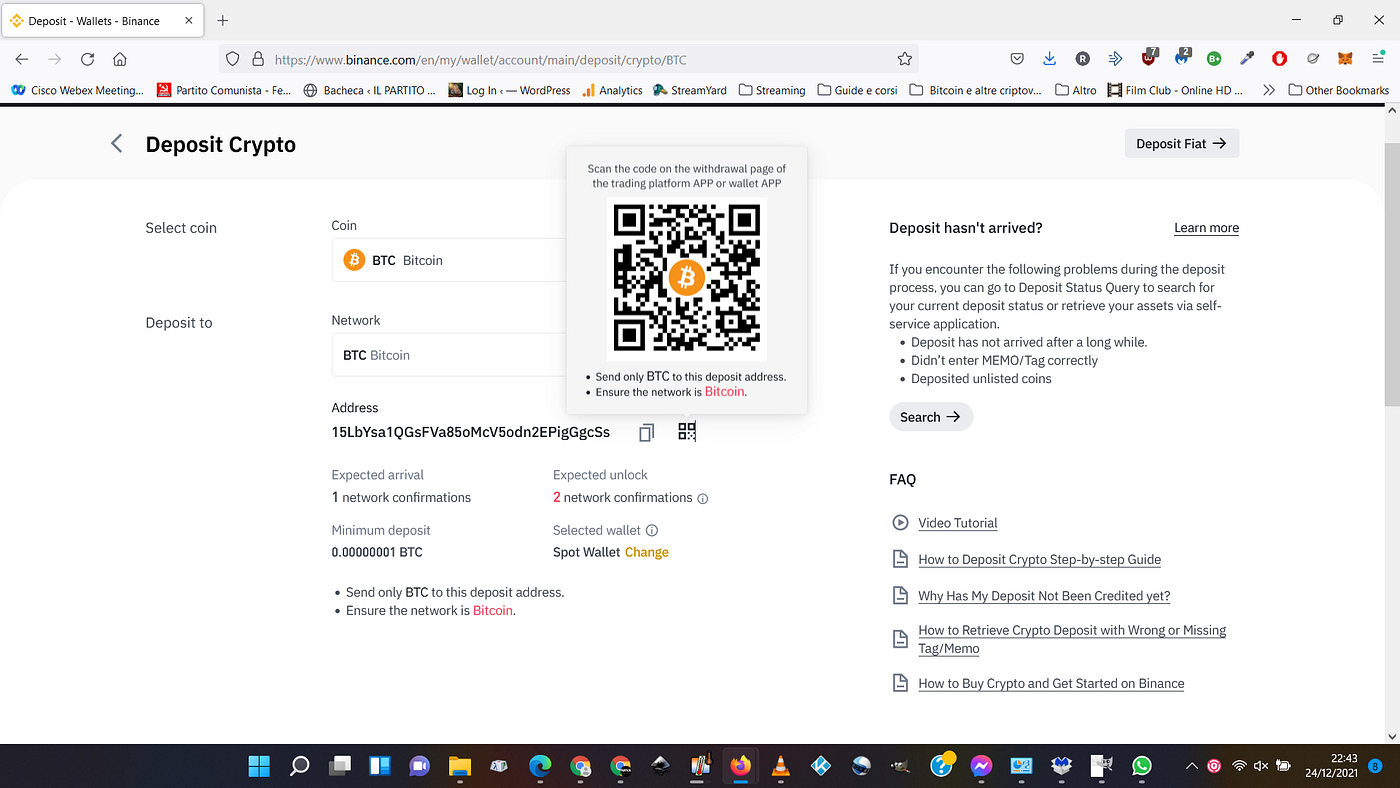This screenshot has width=1400, height=788.
Task: Go to Firefox home page
Action: pyautogui.click(x=120, y=59)
